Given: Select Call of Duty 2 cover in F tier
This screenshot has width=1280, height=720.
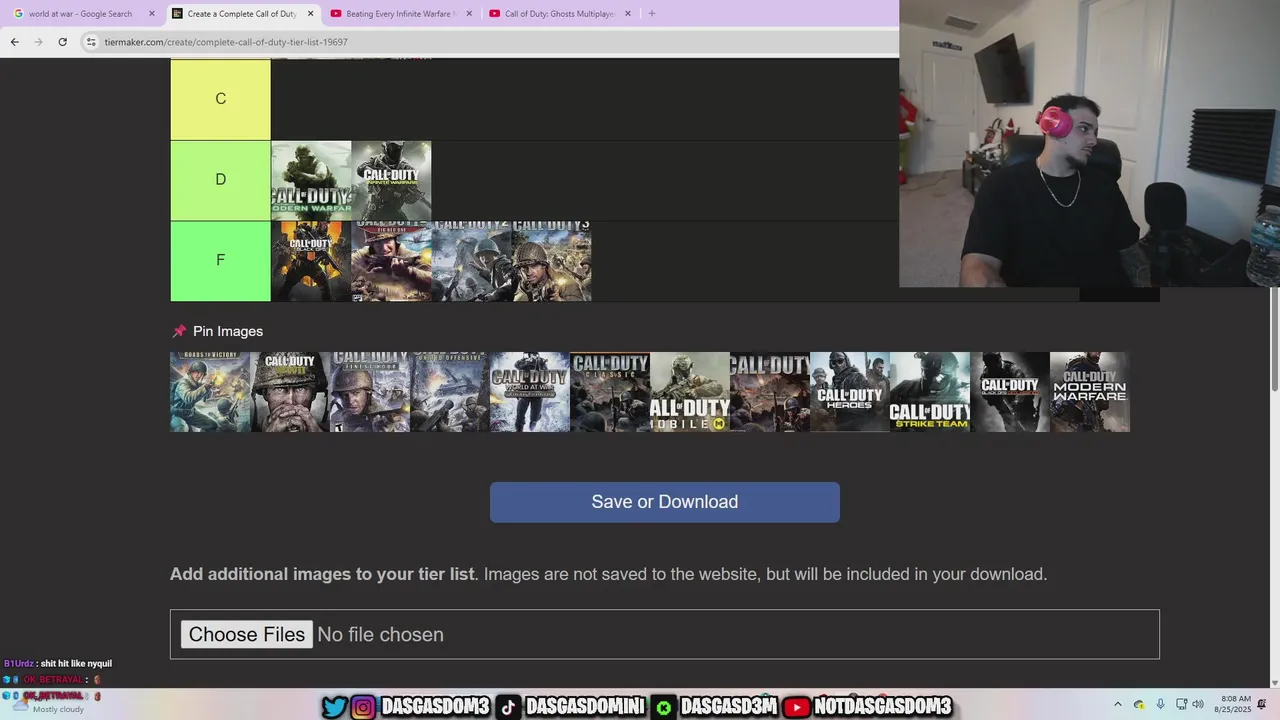Looking at the screenshot, I should coord(471,261).
